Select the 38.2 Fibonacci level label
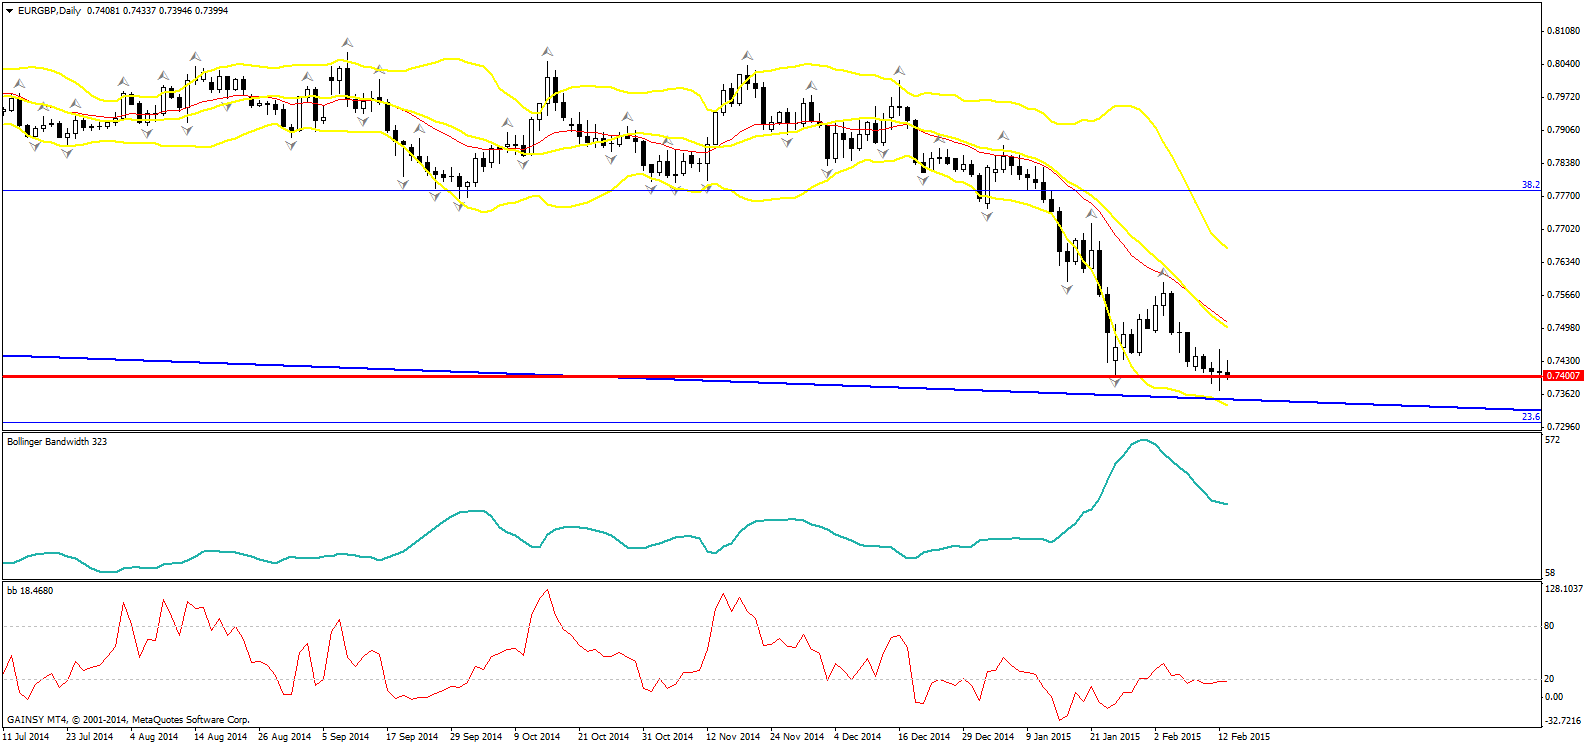Screen dimensions: 1584x745 [x=1530, y=185]
